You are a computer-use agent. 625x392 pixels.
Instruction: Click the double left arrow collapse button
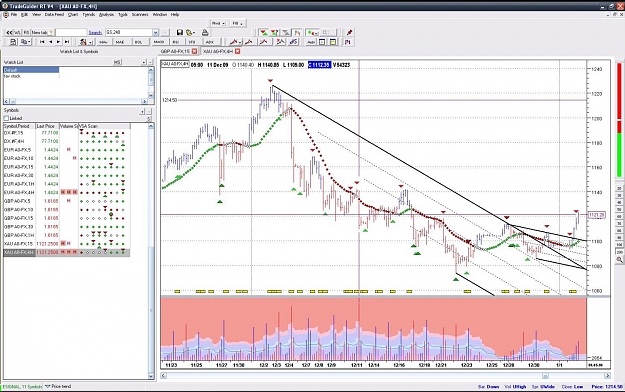9,32
